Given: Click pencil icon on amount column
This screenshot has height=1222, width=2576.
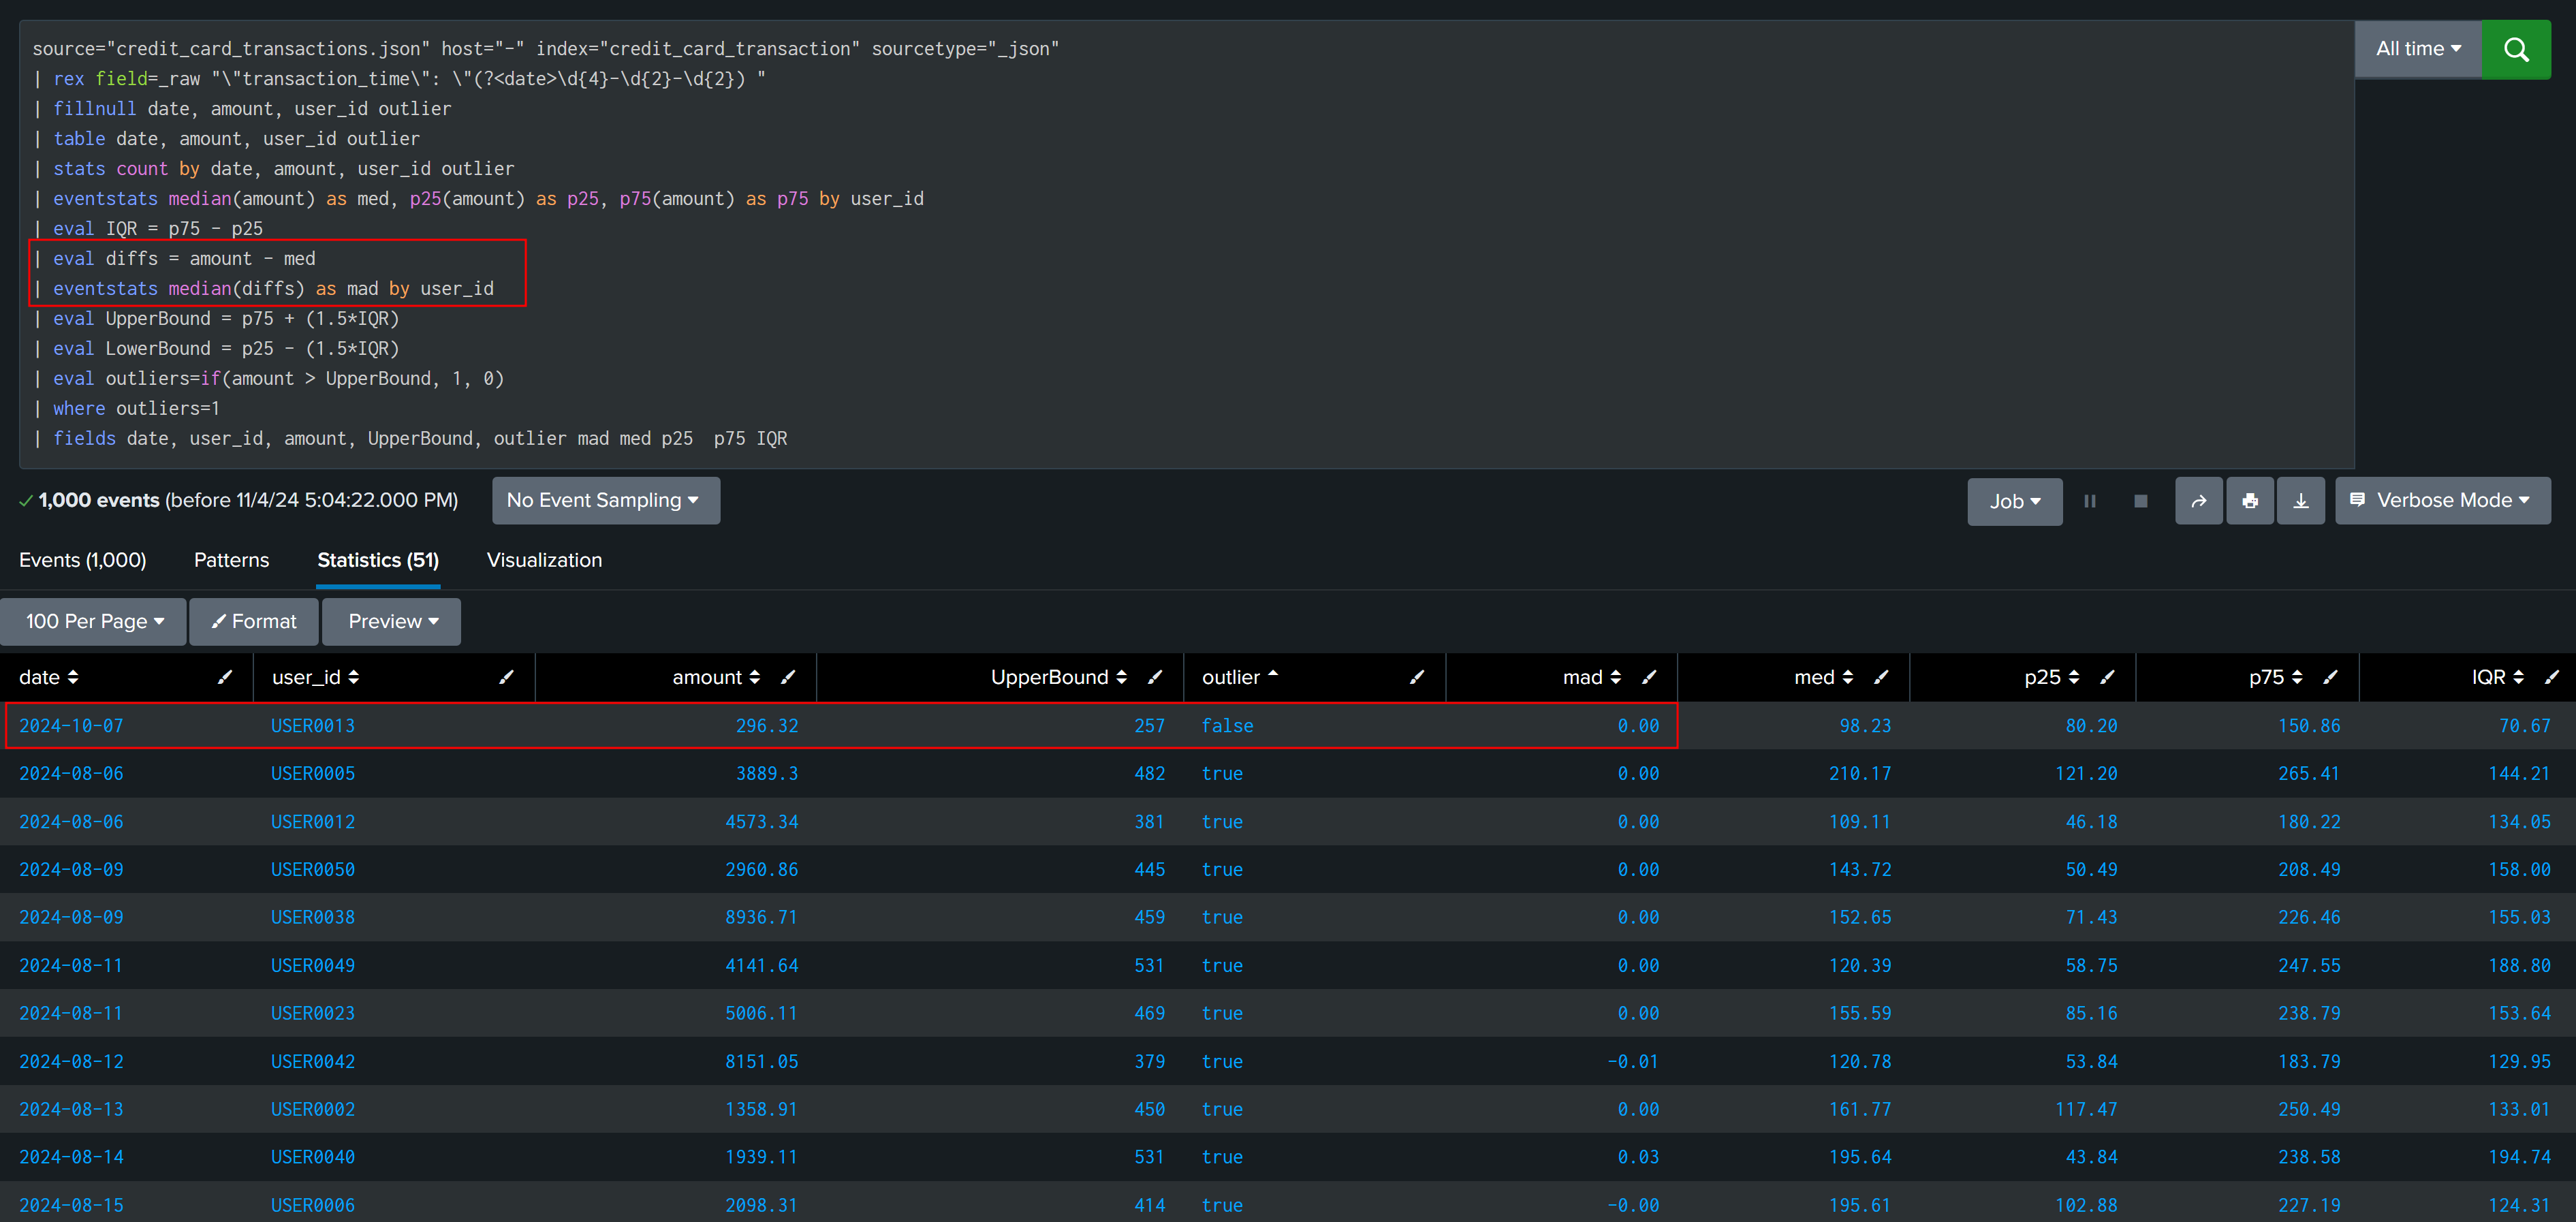Looking at the screenshot, I should (788, 677).
